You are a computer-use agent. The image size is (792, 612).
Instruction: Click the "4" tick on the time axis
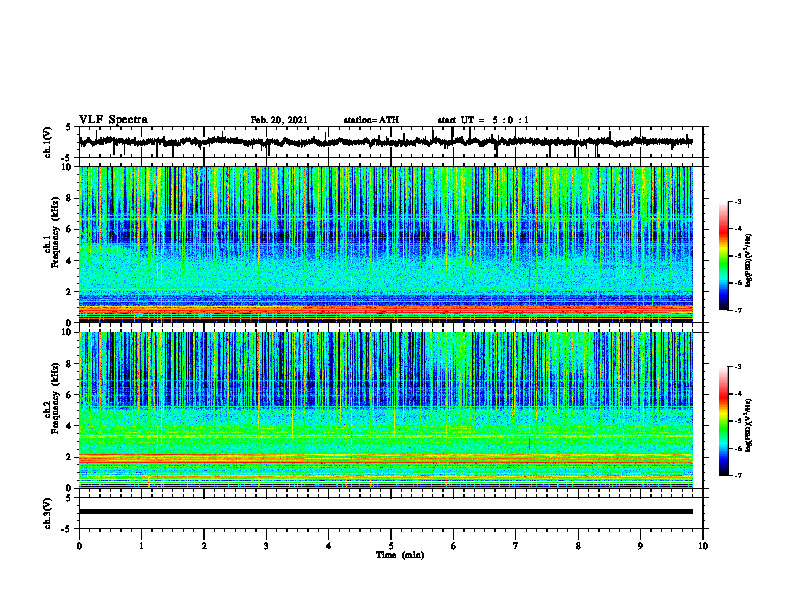pyautogui.click(x=329, y=546)
